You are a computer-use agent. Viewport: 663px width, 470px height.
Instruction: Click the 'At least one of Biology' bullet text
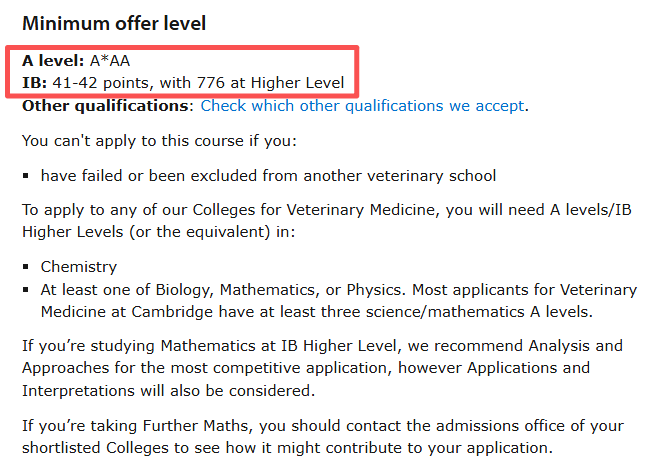pyautogui.click(x=338, y=290)
